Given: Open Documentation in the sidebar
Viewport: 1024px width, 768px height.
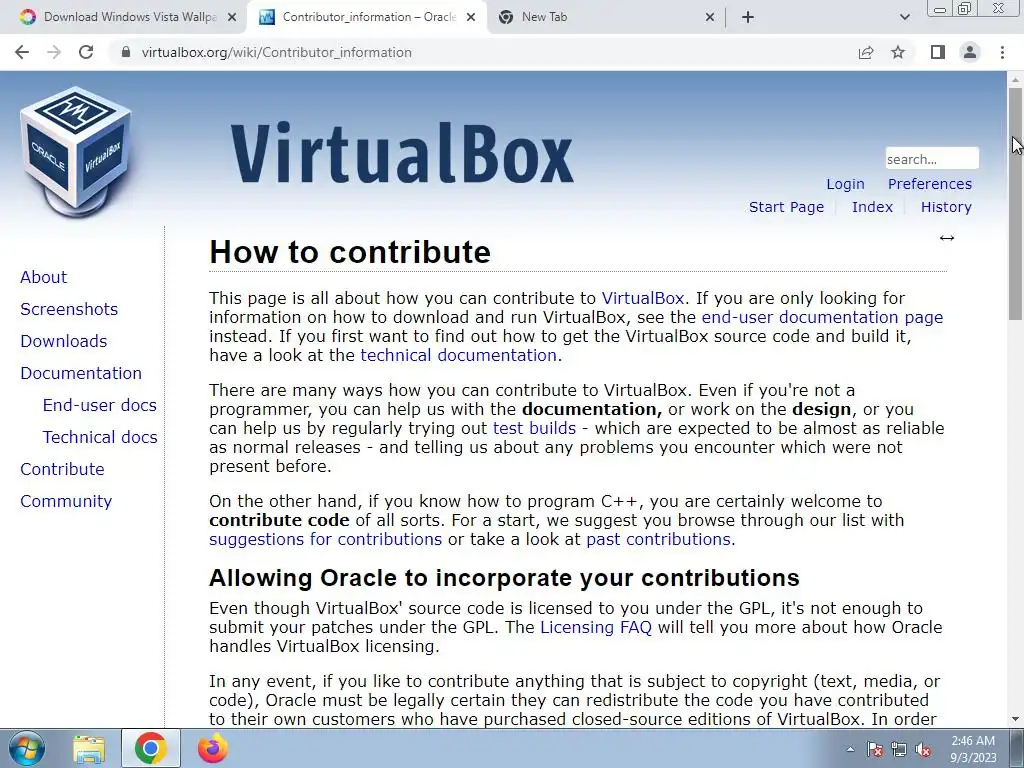Looking at the screenshot, I should pos(81,373).
